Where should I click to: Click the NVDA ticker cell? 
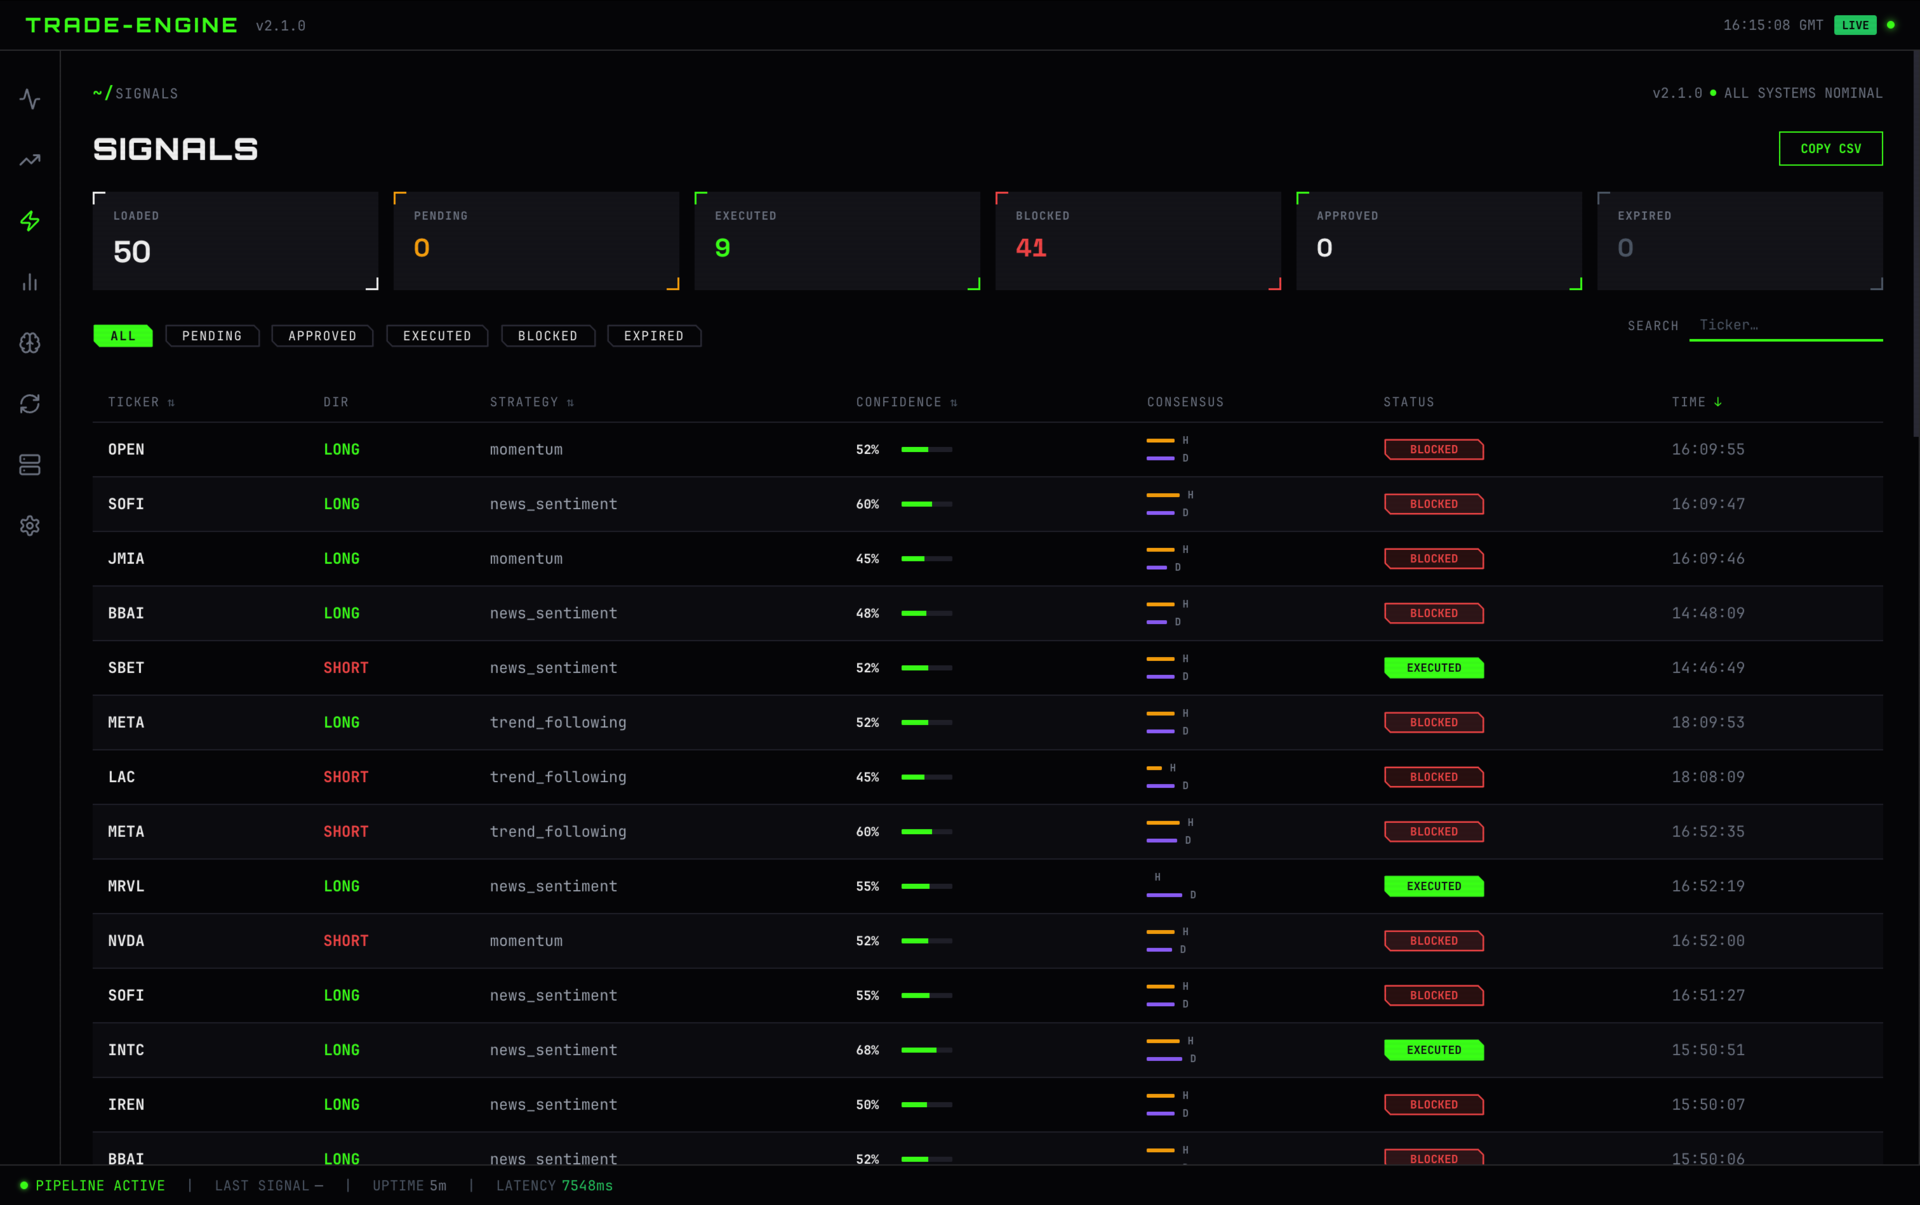[x=126, y=941]
